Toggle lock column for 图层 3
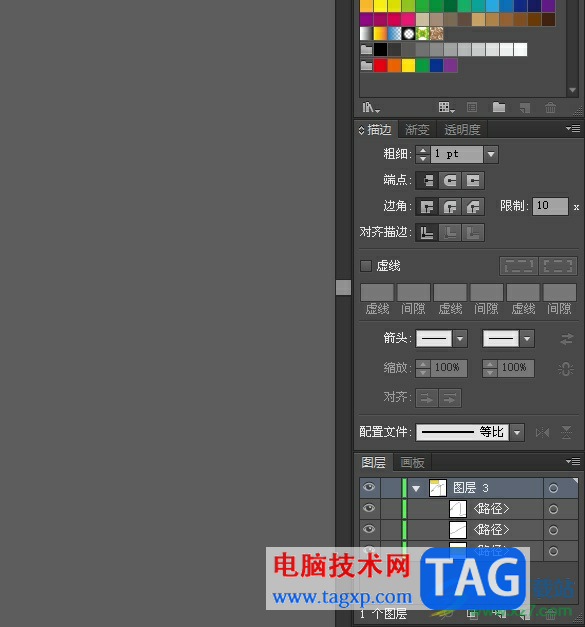Image resolution: width=585 pixels, height=627 pixels. tap(391, 488)
